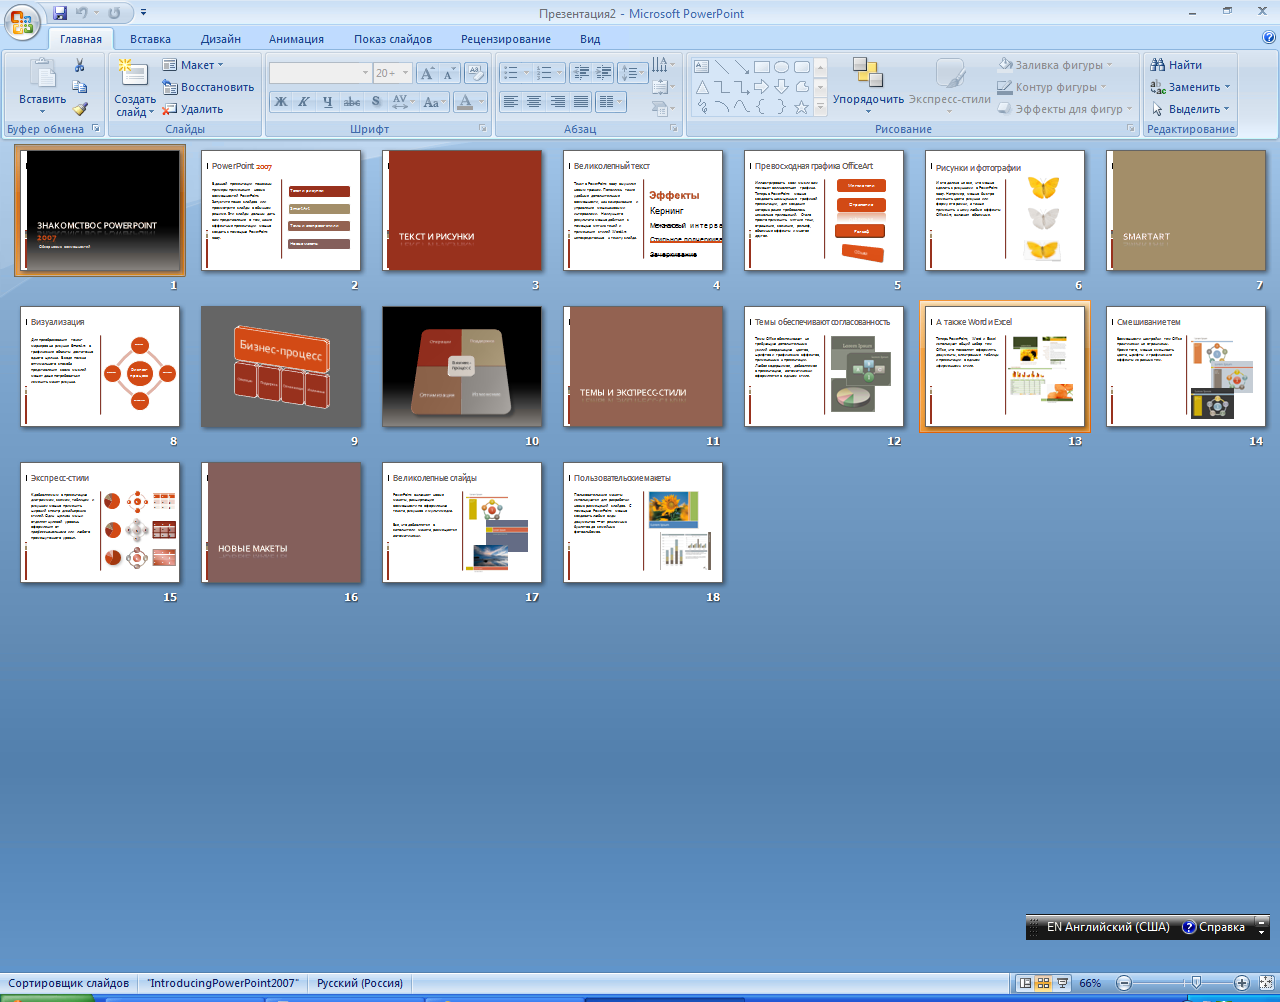Click Найти to find text
Viewport: 1280px width, 1002px height.
pyautogui.click(x=1176, y=65)
